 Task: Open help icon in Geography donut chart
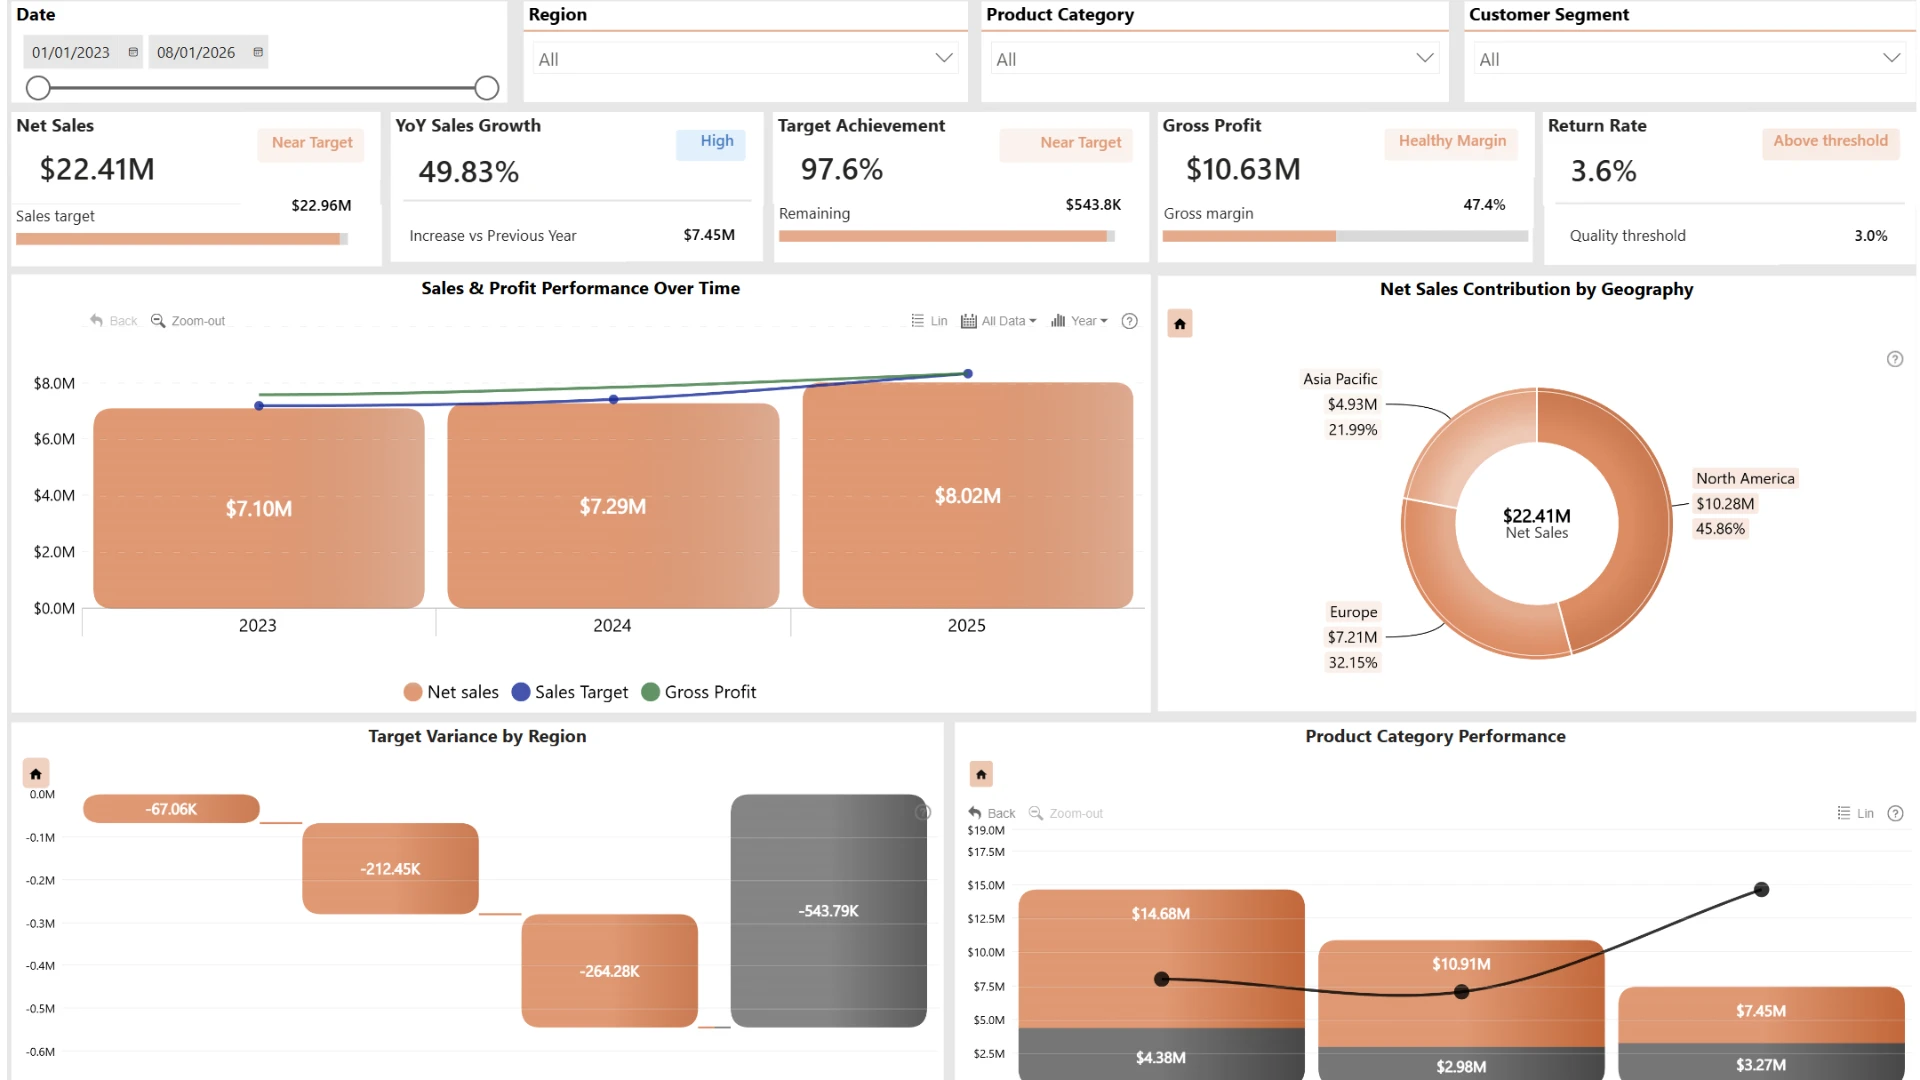[1895, 359]
